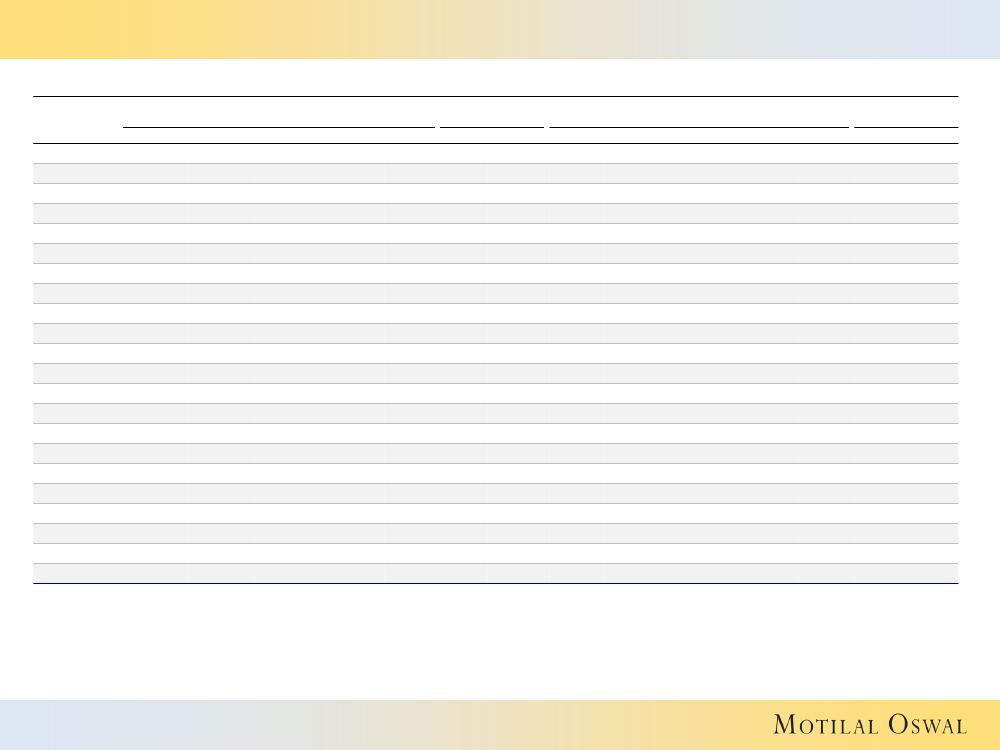Click the rightmost cell in the first row
The image size is (1000, 750).
(906, 153)
